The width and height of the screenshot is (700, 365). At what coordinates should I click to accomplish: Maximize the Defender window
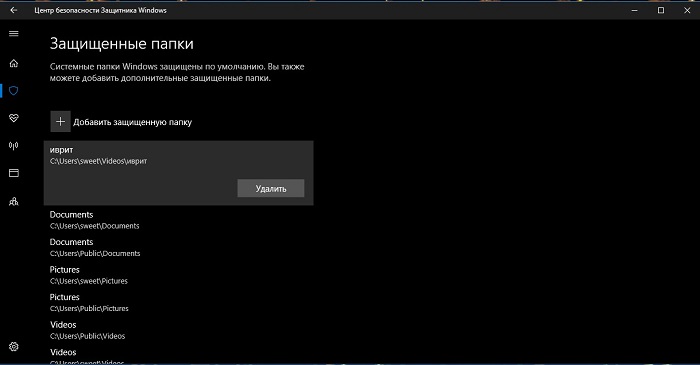point(661,10)
